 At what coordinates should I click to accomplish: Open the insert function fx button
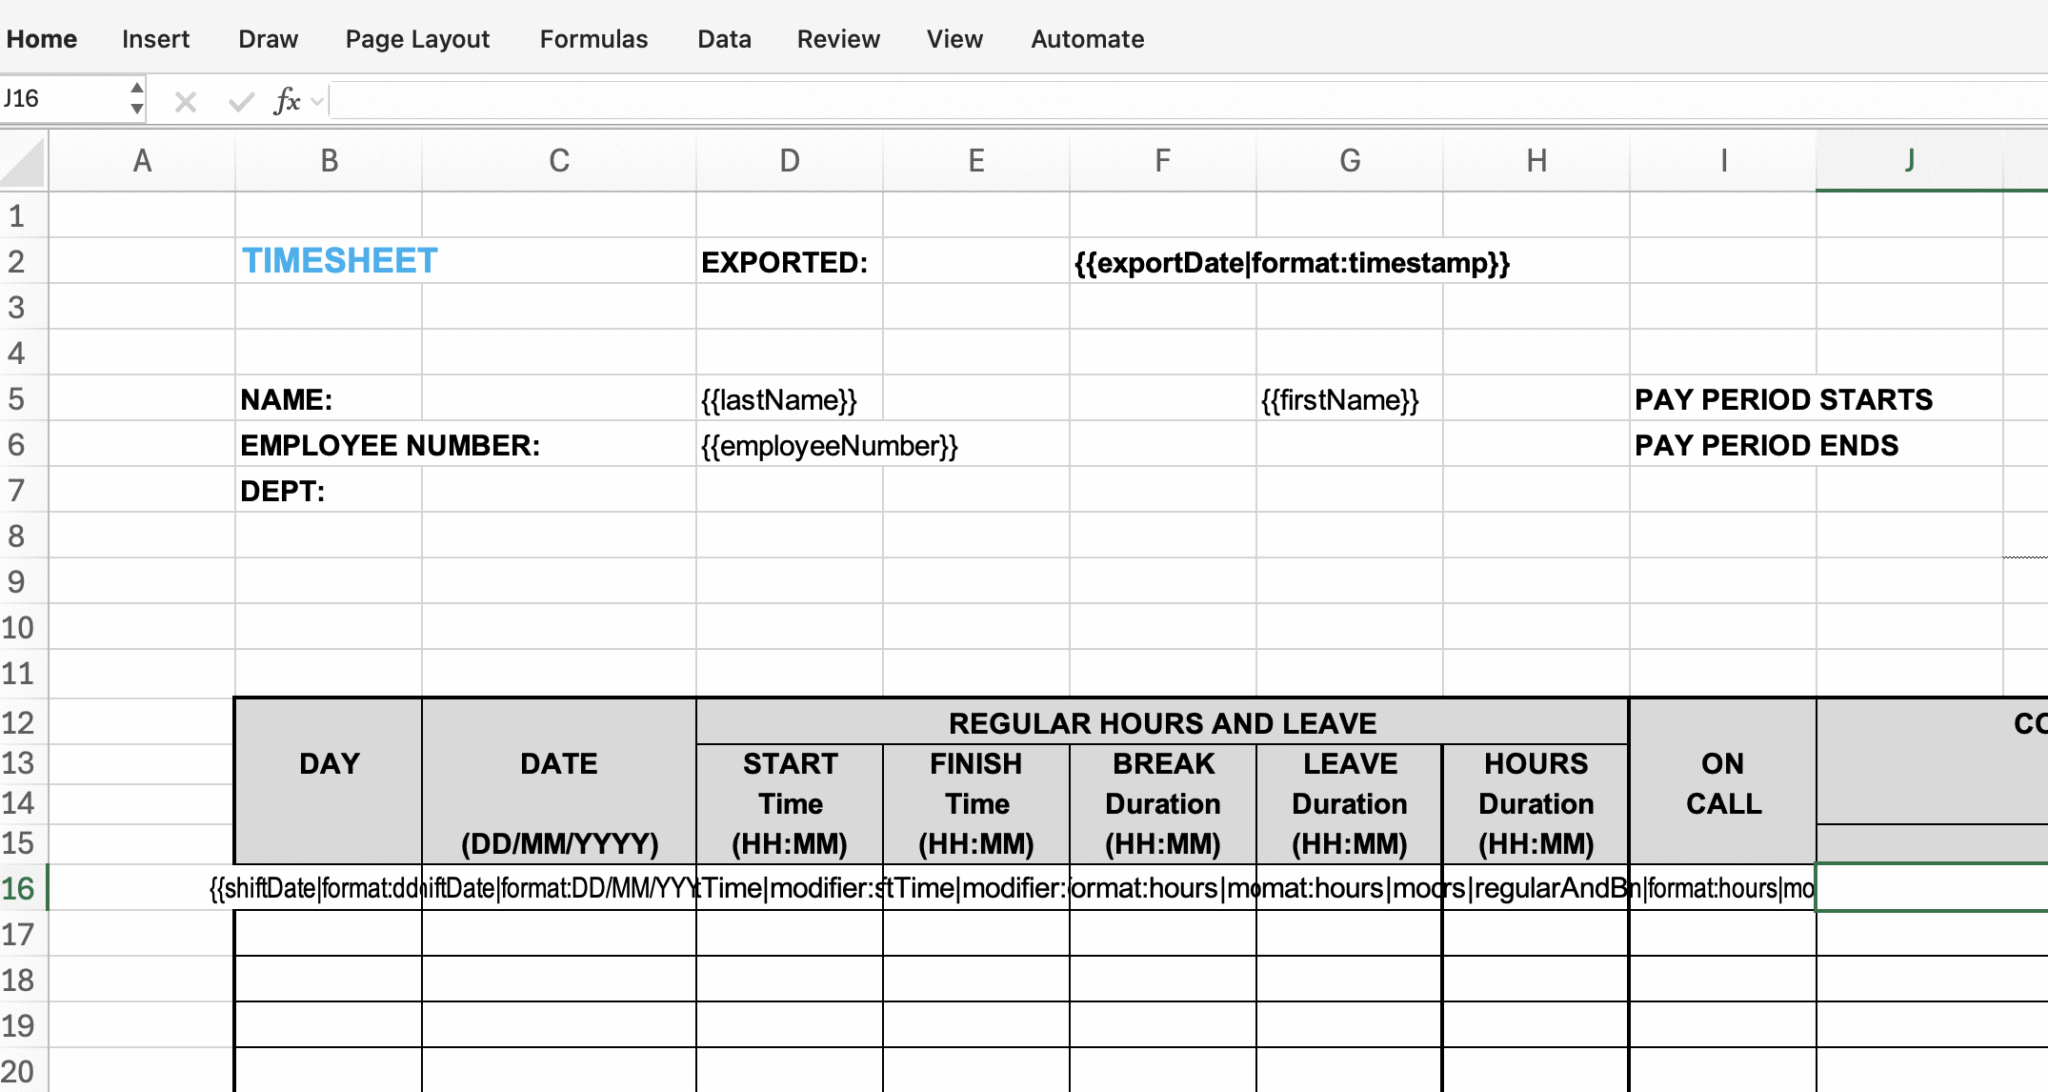(x=287, y=101)
